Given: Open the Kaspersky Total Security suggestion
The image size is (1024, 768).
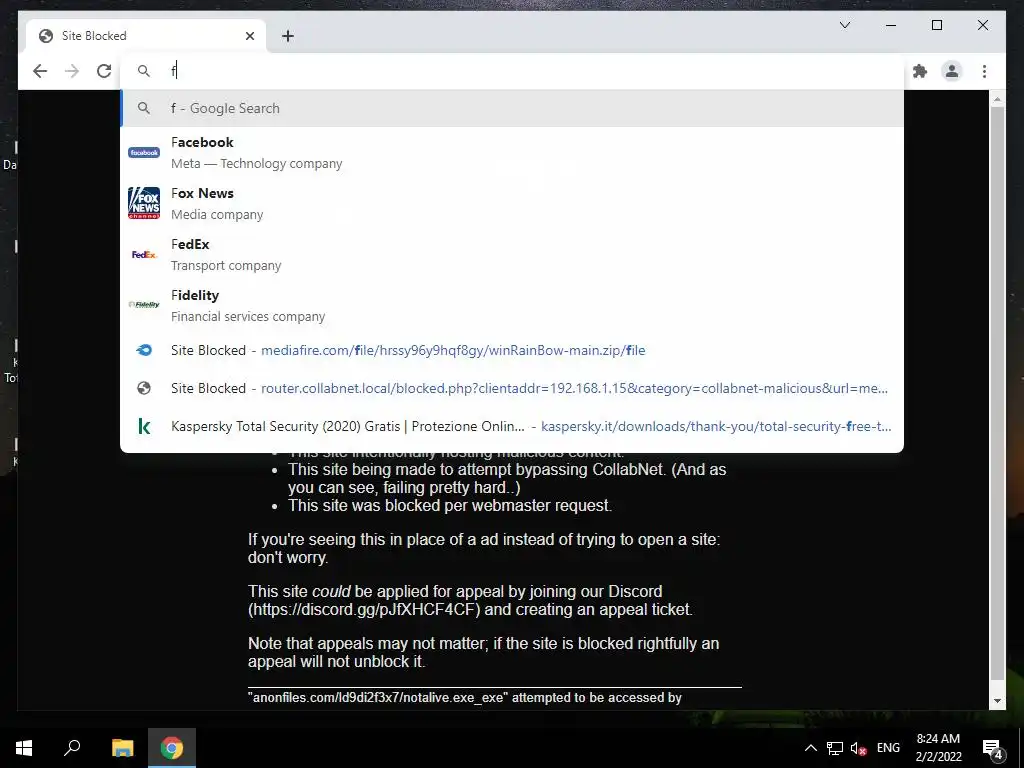Looking at the screenshot, I should point(512,426).
